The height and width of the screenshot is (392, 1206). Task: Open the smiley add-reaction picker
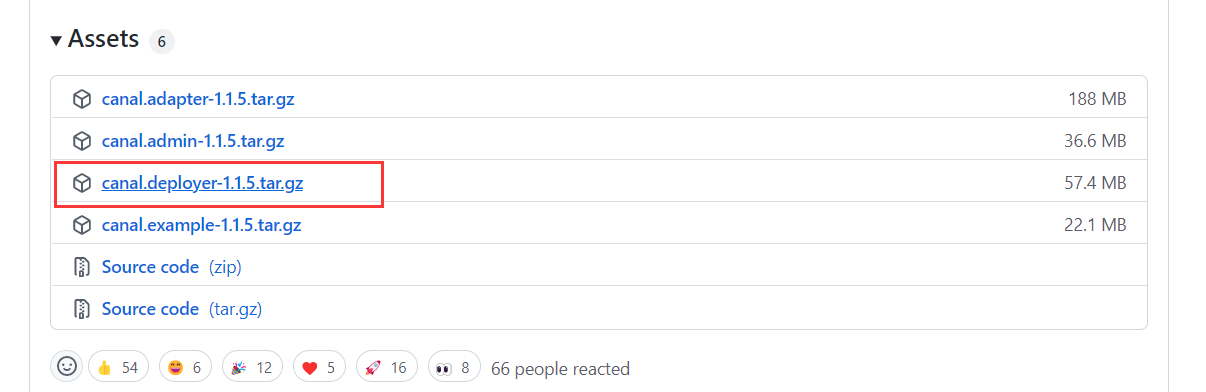pos(67,367)
